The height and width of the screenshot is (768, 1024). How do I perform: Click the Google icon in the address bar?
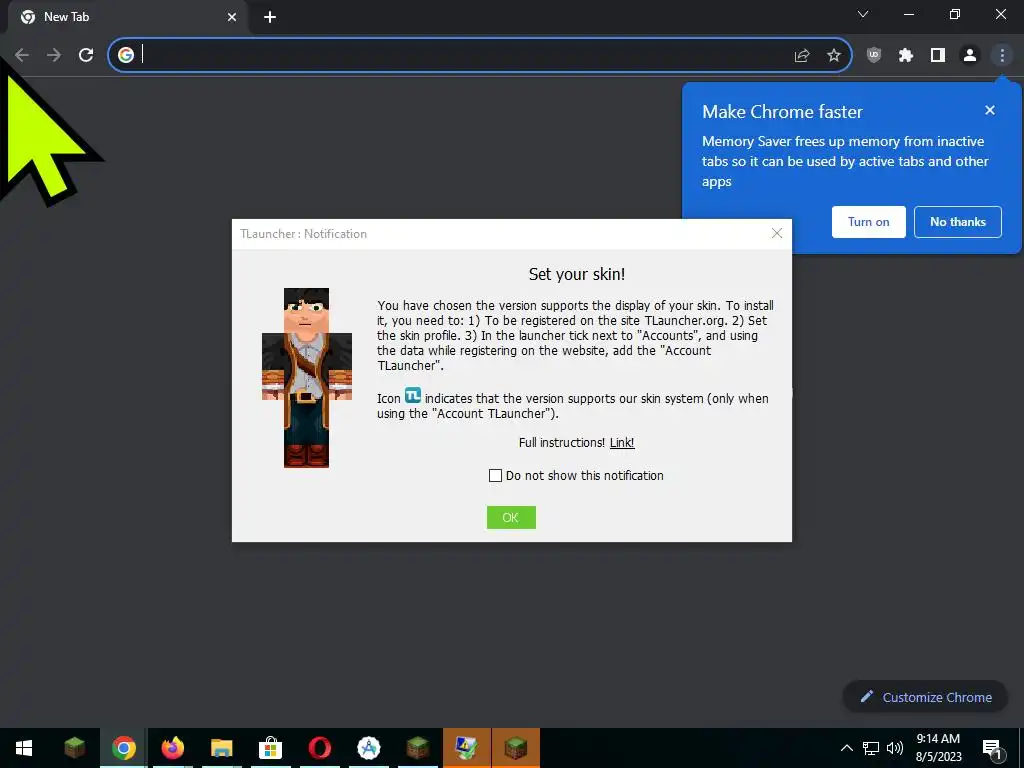tap(126, 55)
